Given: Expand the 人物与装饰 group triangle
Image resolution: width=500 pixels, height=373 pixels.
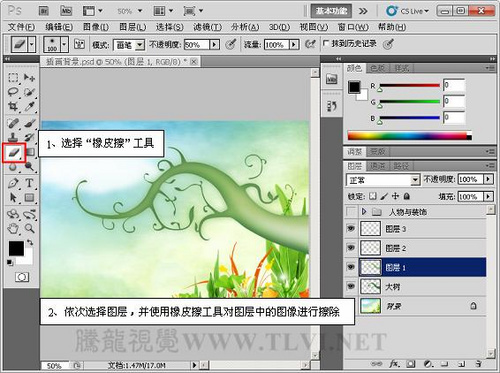Looking at the screenshot, I should point(364,211).
